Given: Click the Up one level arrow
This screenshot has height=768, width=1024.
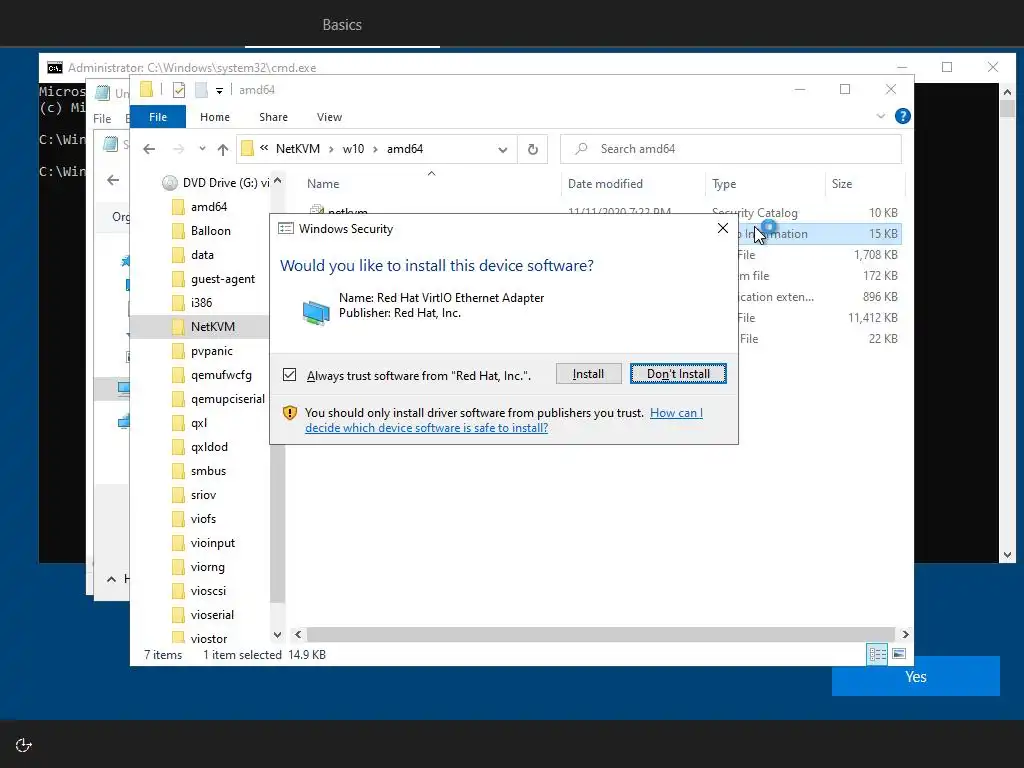Looking at the screenshot, I should coord(223,150).
